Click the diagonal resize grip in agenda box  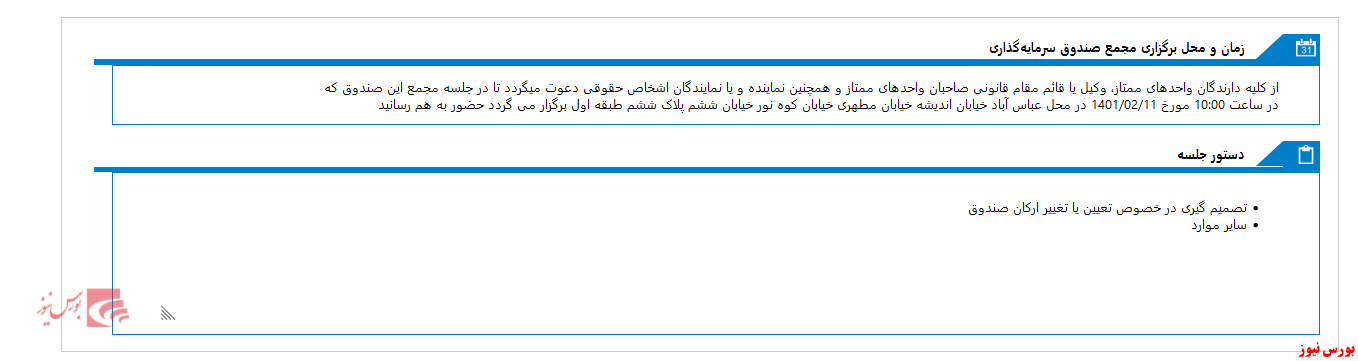[168, 313]
